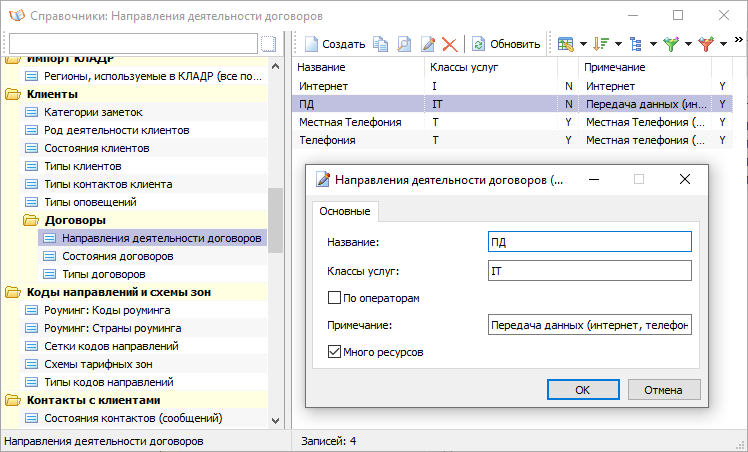Click the icon next to search box

[x=269, y=44]
